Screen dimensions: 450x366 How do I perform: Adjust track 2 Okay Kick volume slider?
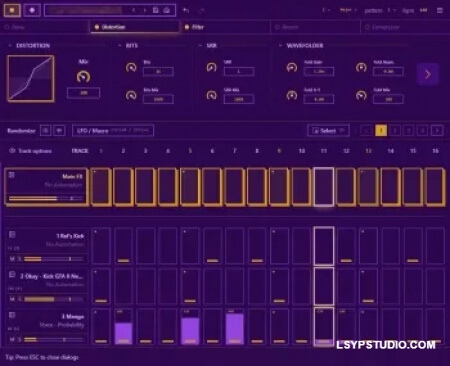coord(54,299)
